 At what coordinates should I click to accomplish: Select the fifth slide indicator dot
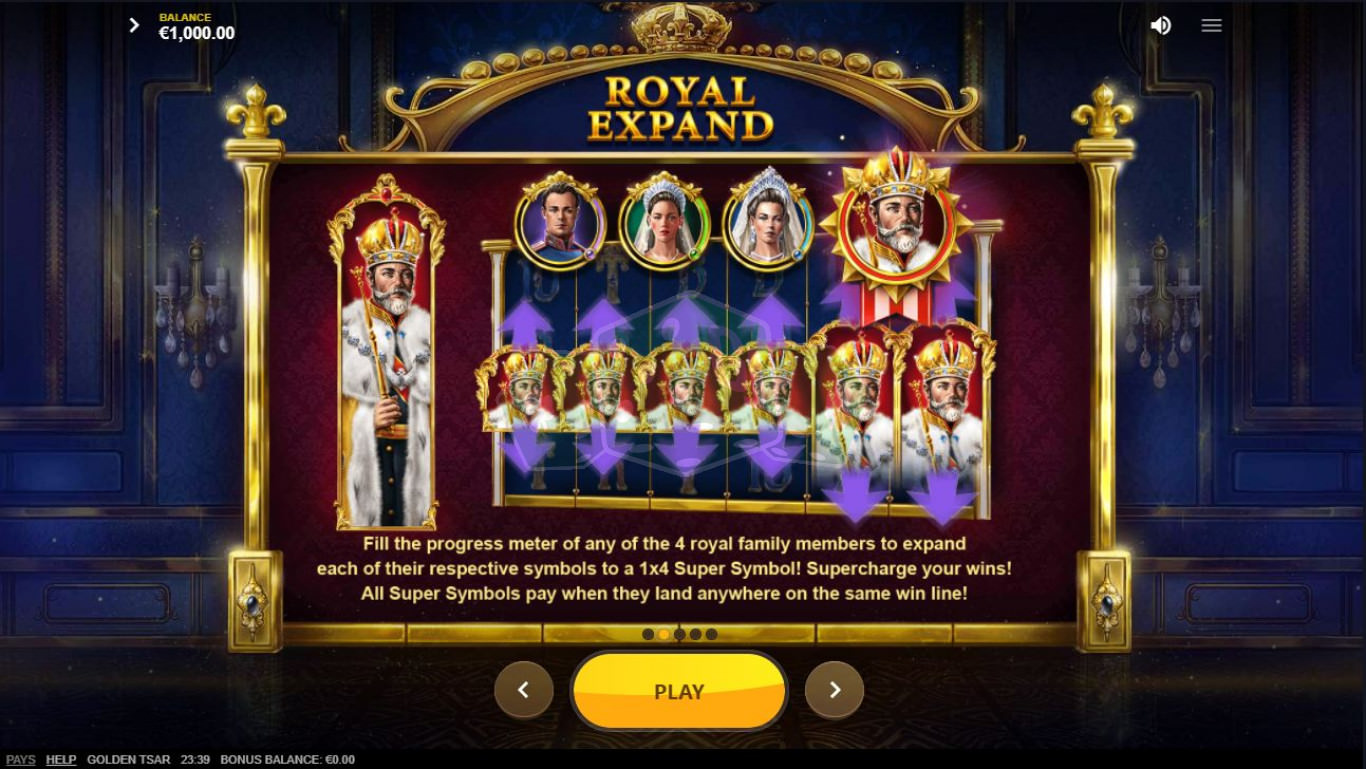711,634
